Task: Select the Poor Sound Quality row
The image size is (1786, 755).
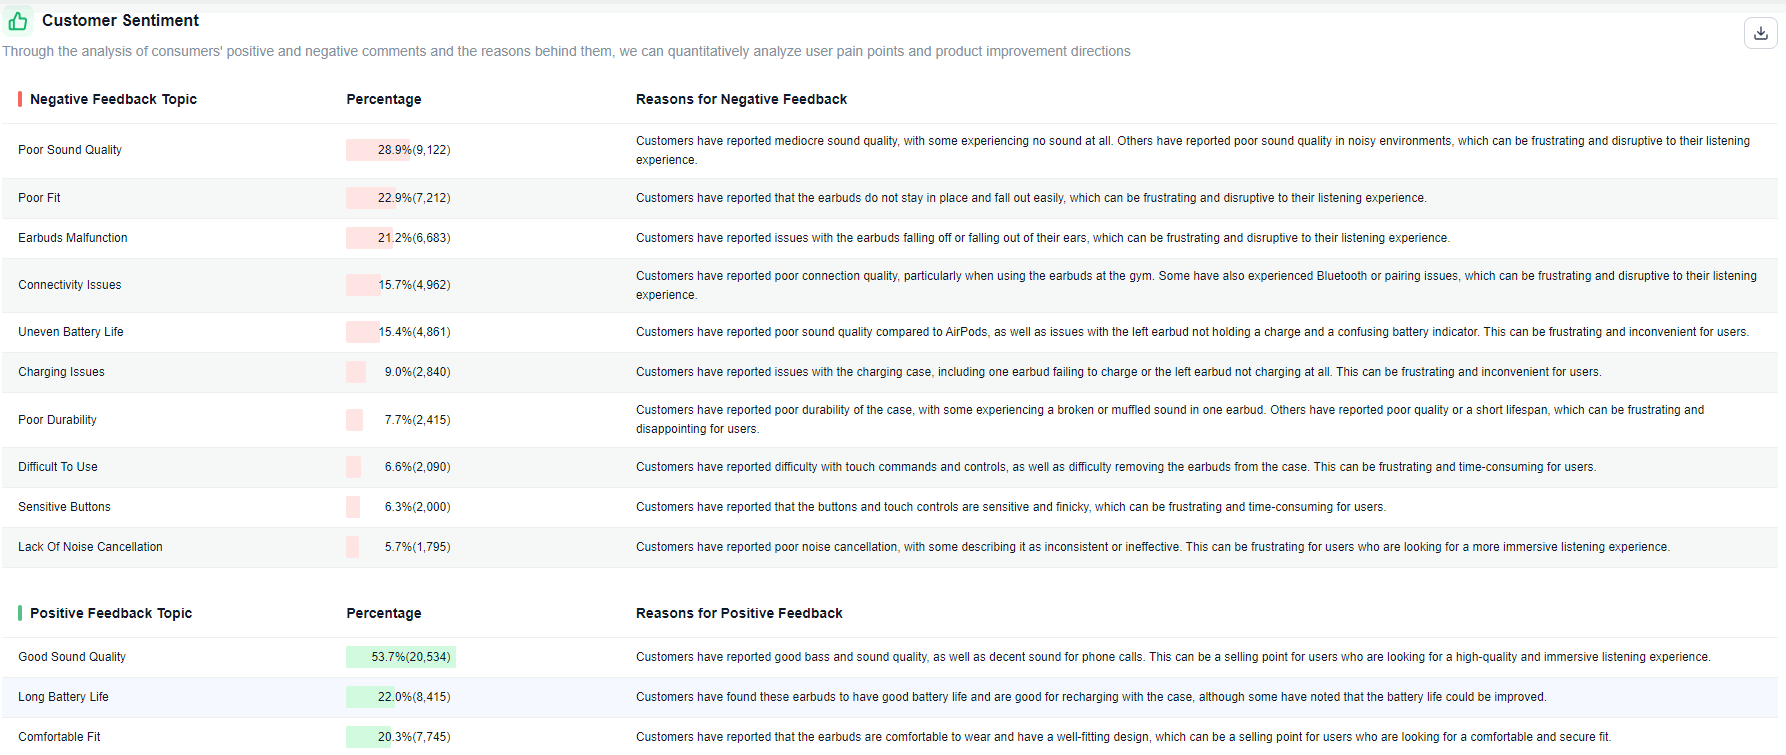Action: click(x=890, y=151)
